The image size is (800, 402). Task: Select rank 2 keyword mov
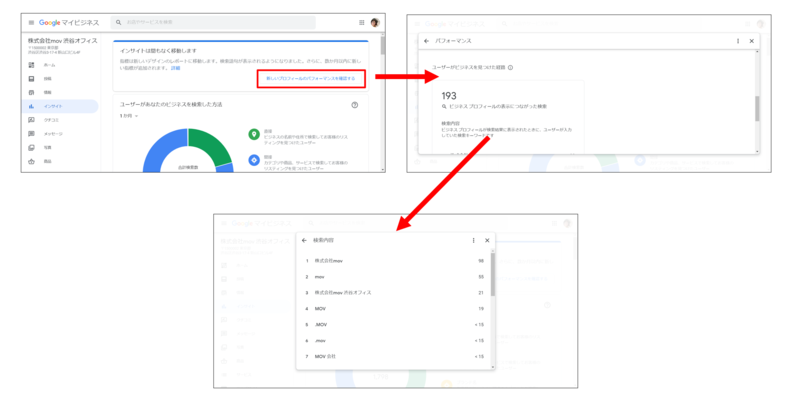click(319, 277)
